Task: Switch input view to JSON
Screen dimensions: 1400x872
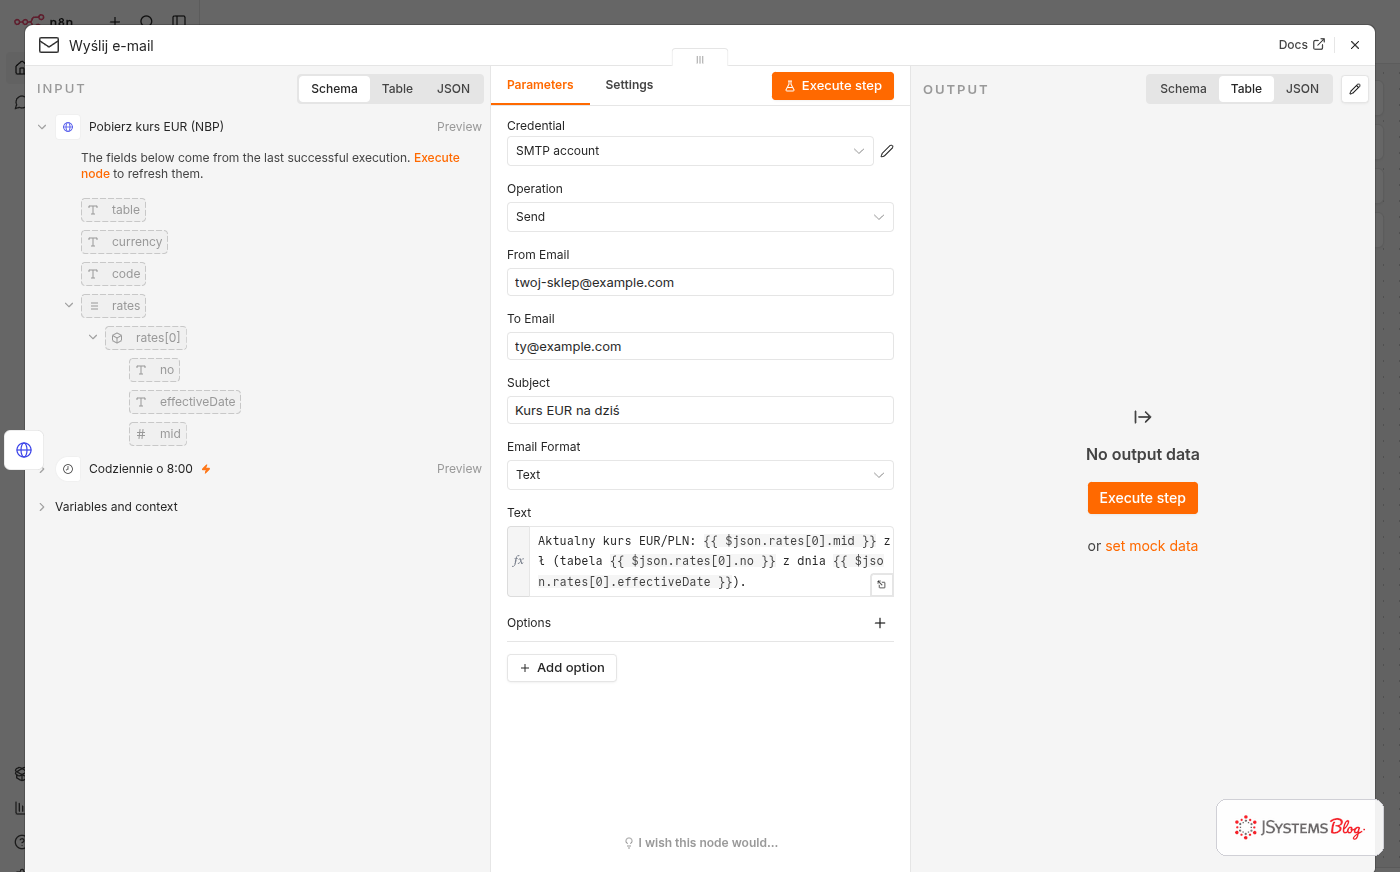Action: 453,89
